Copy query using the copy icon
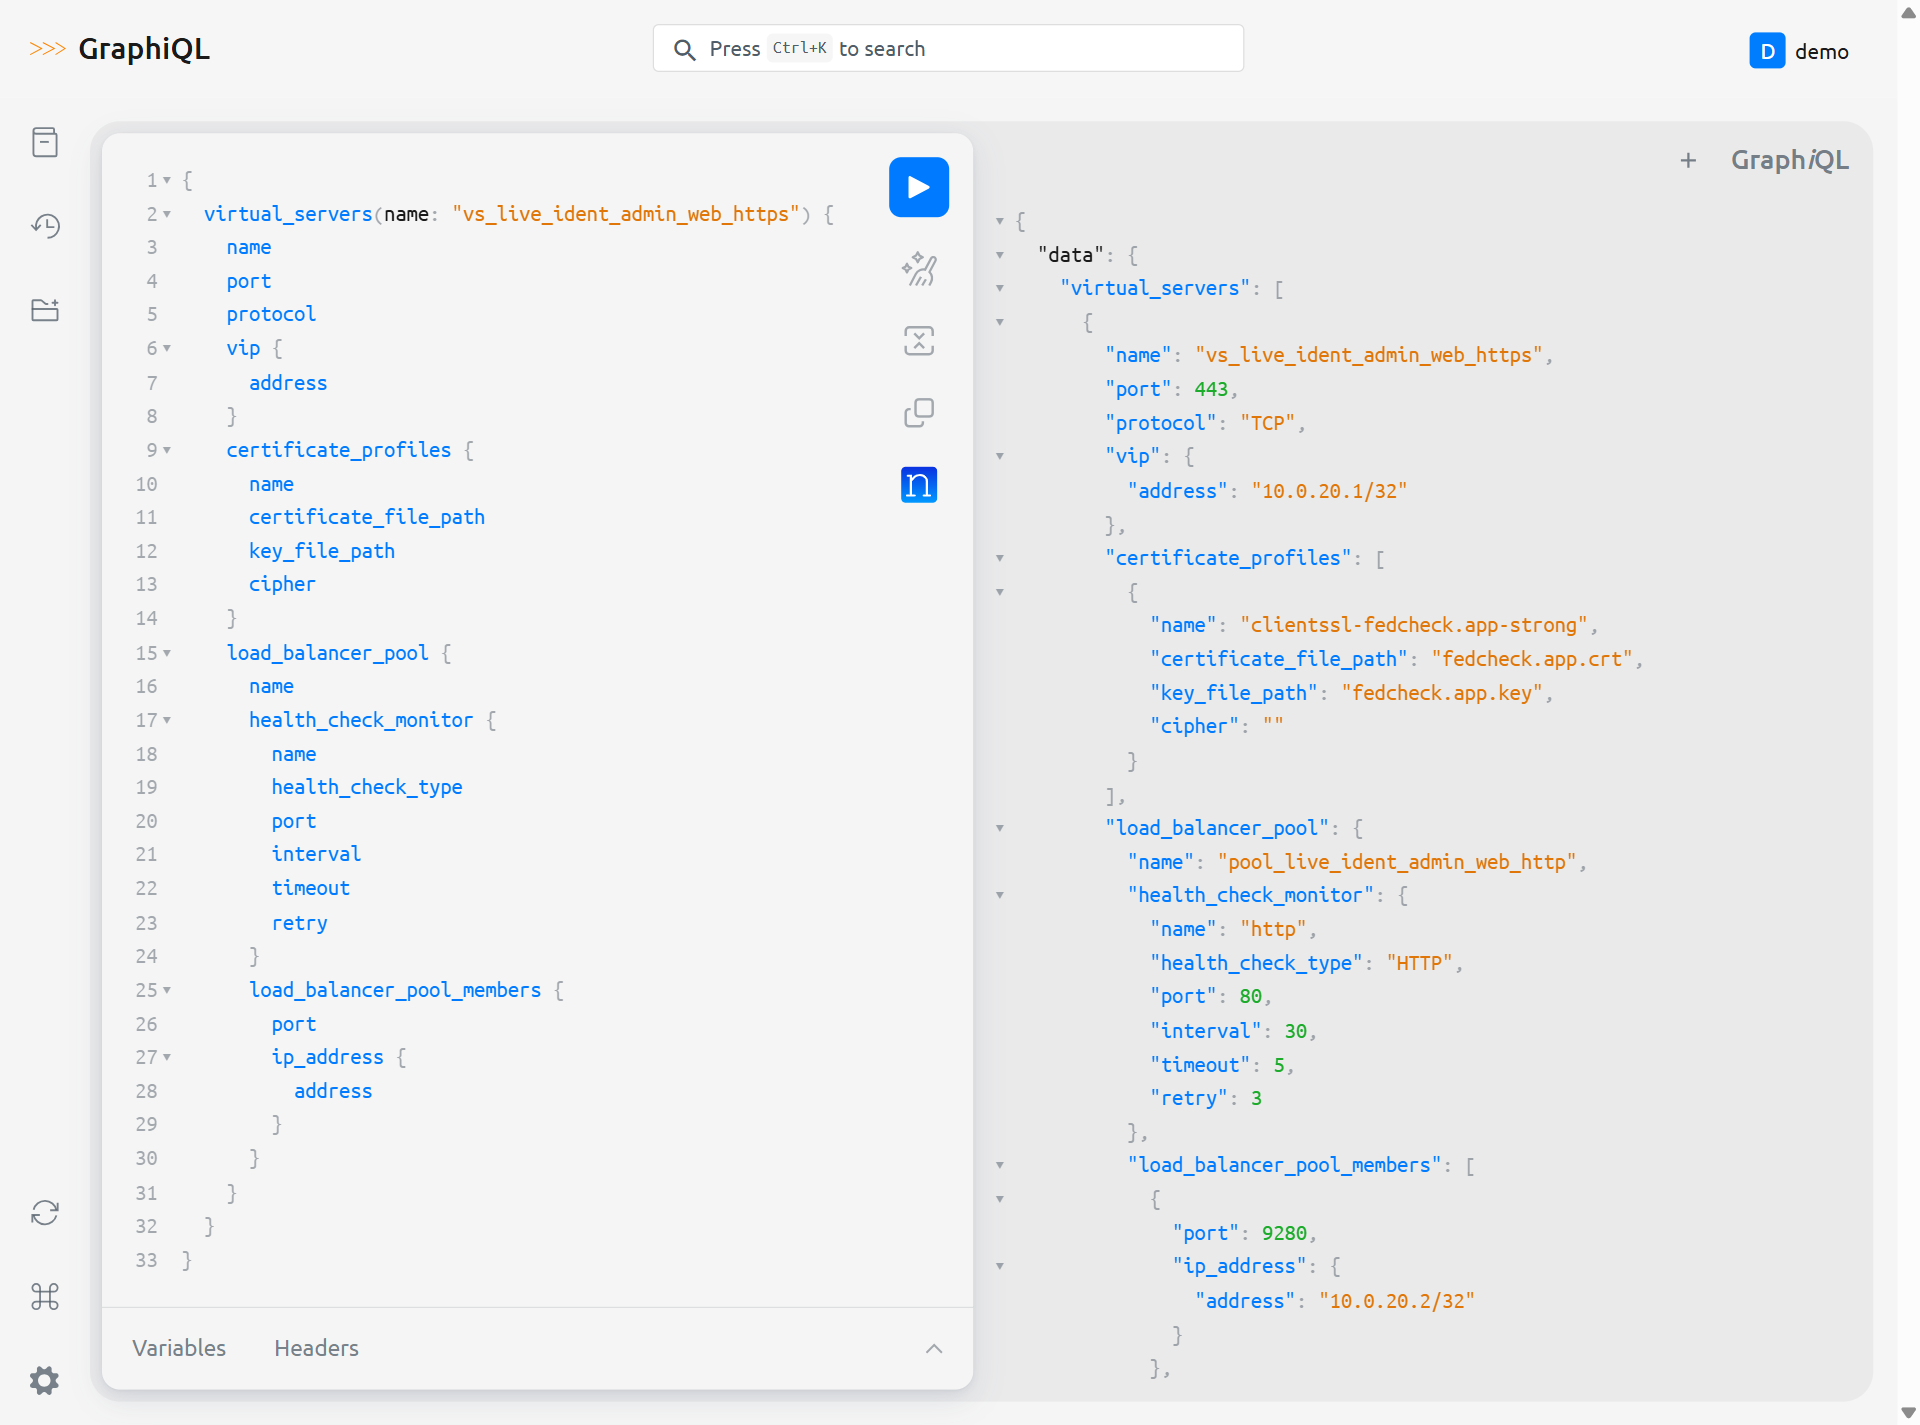 [918, 413]
